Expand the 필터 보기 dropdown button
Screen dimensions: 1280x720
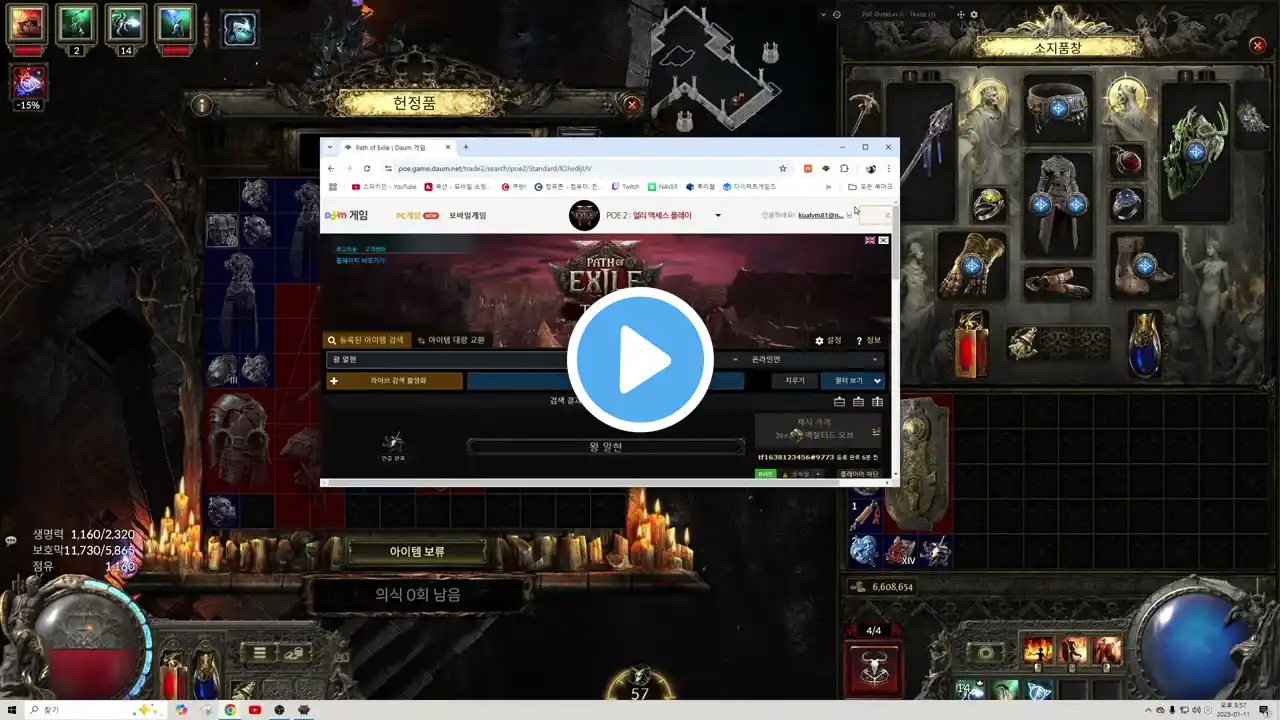(852, 381)
